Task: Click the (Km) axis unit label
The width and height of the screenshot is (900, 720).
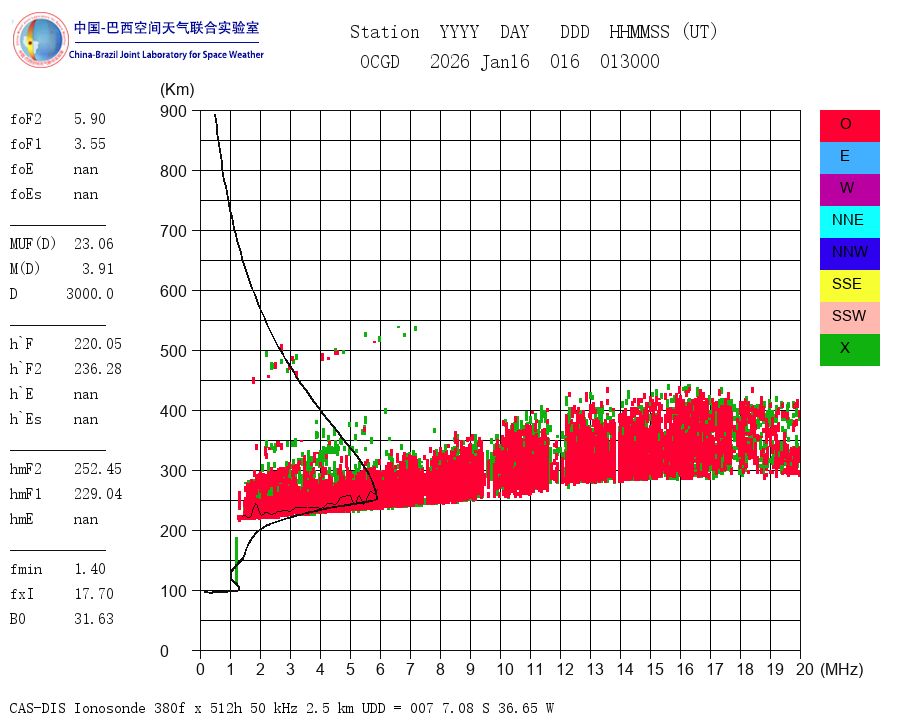Action: (x=177, y=90)
